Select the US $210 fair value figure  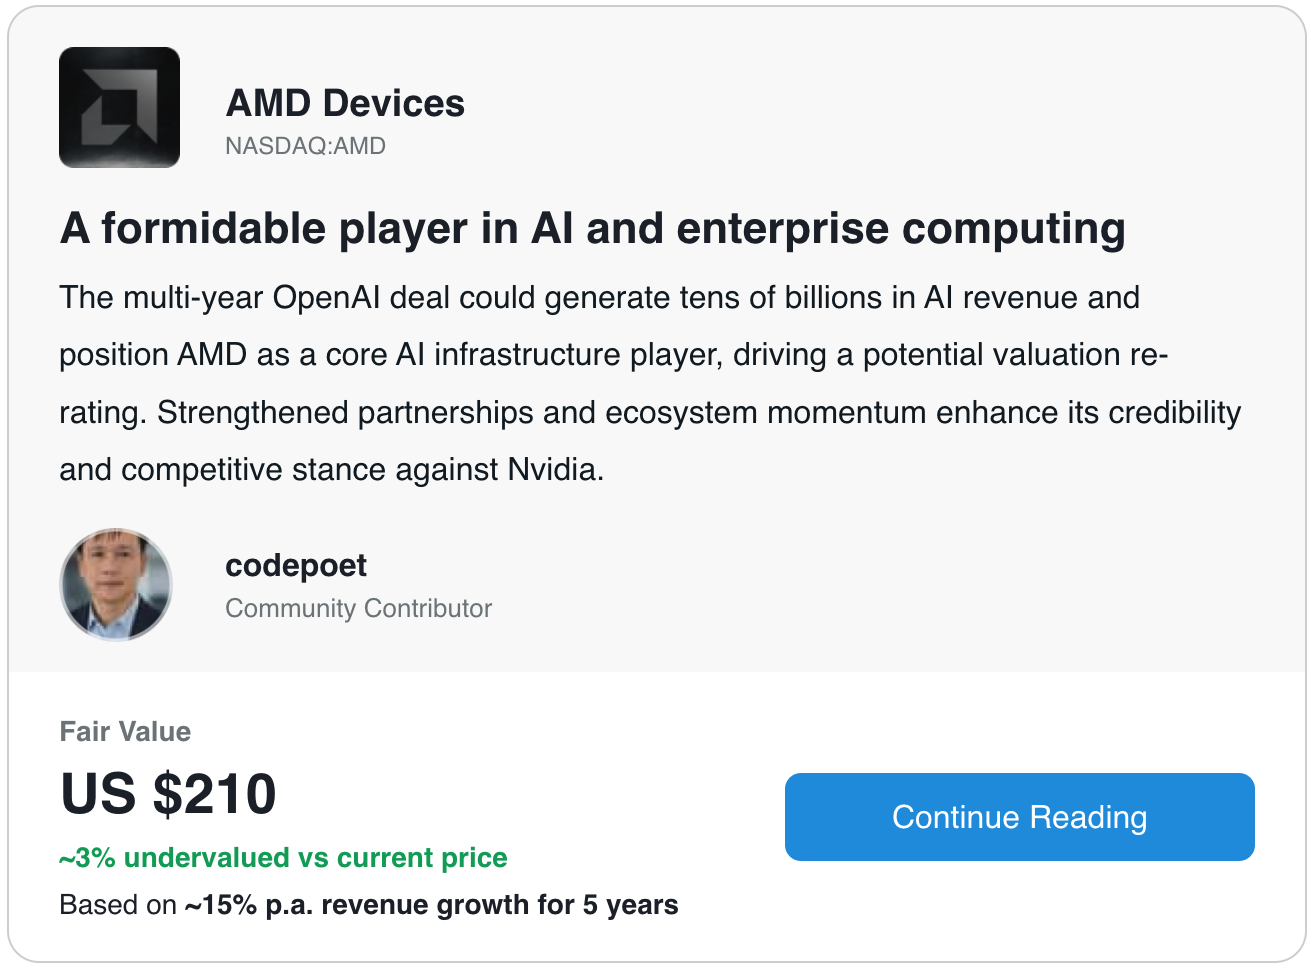tap(168, 794)
